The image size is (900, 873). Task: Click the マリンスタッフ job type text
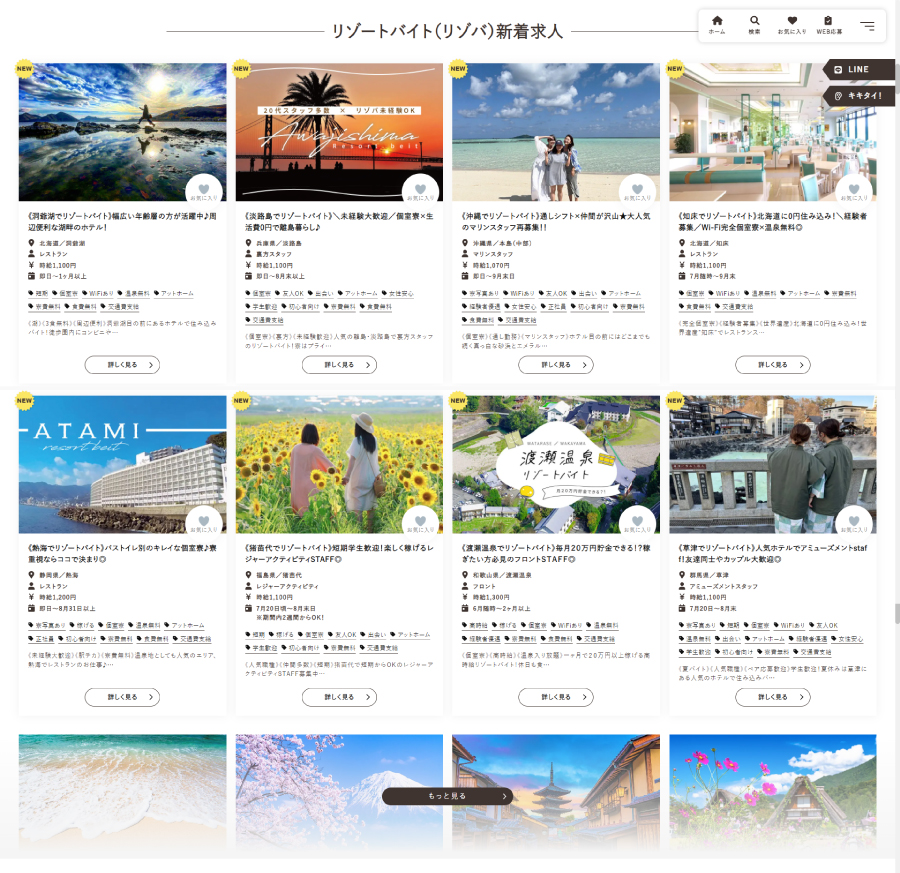pyautogui.click(x=492, y=254)
